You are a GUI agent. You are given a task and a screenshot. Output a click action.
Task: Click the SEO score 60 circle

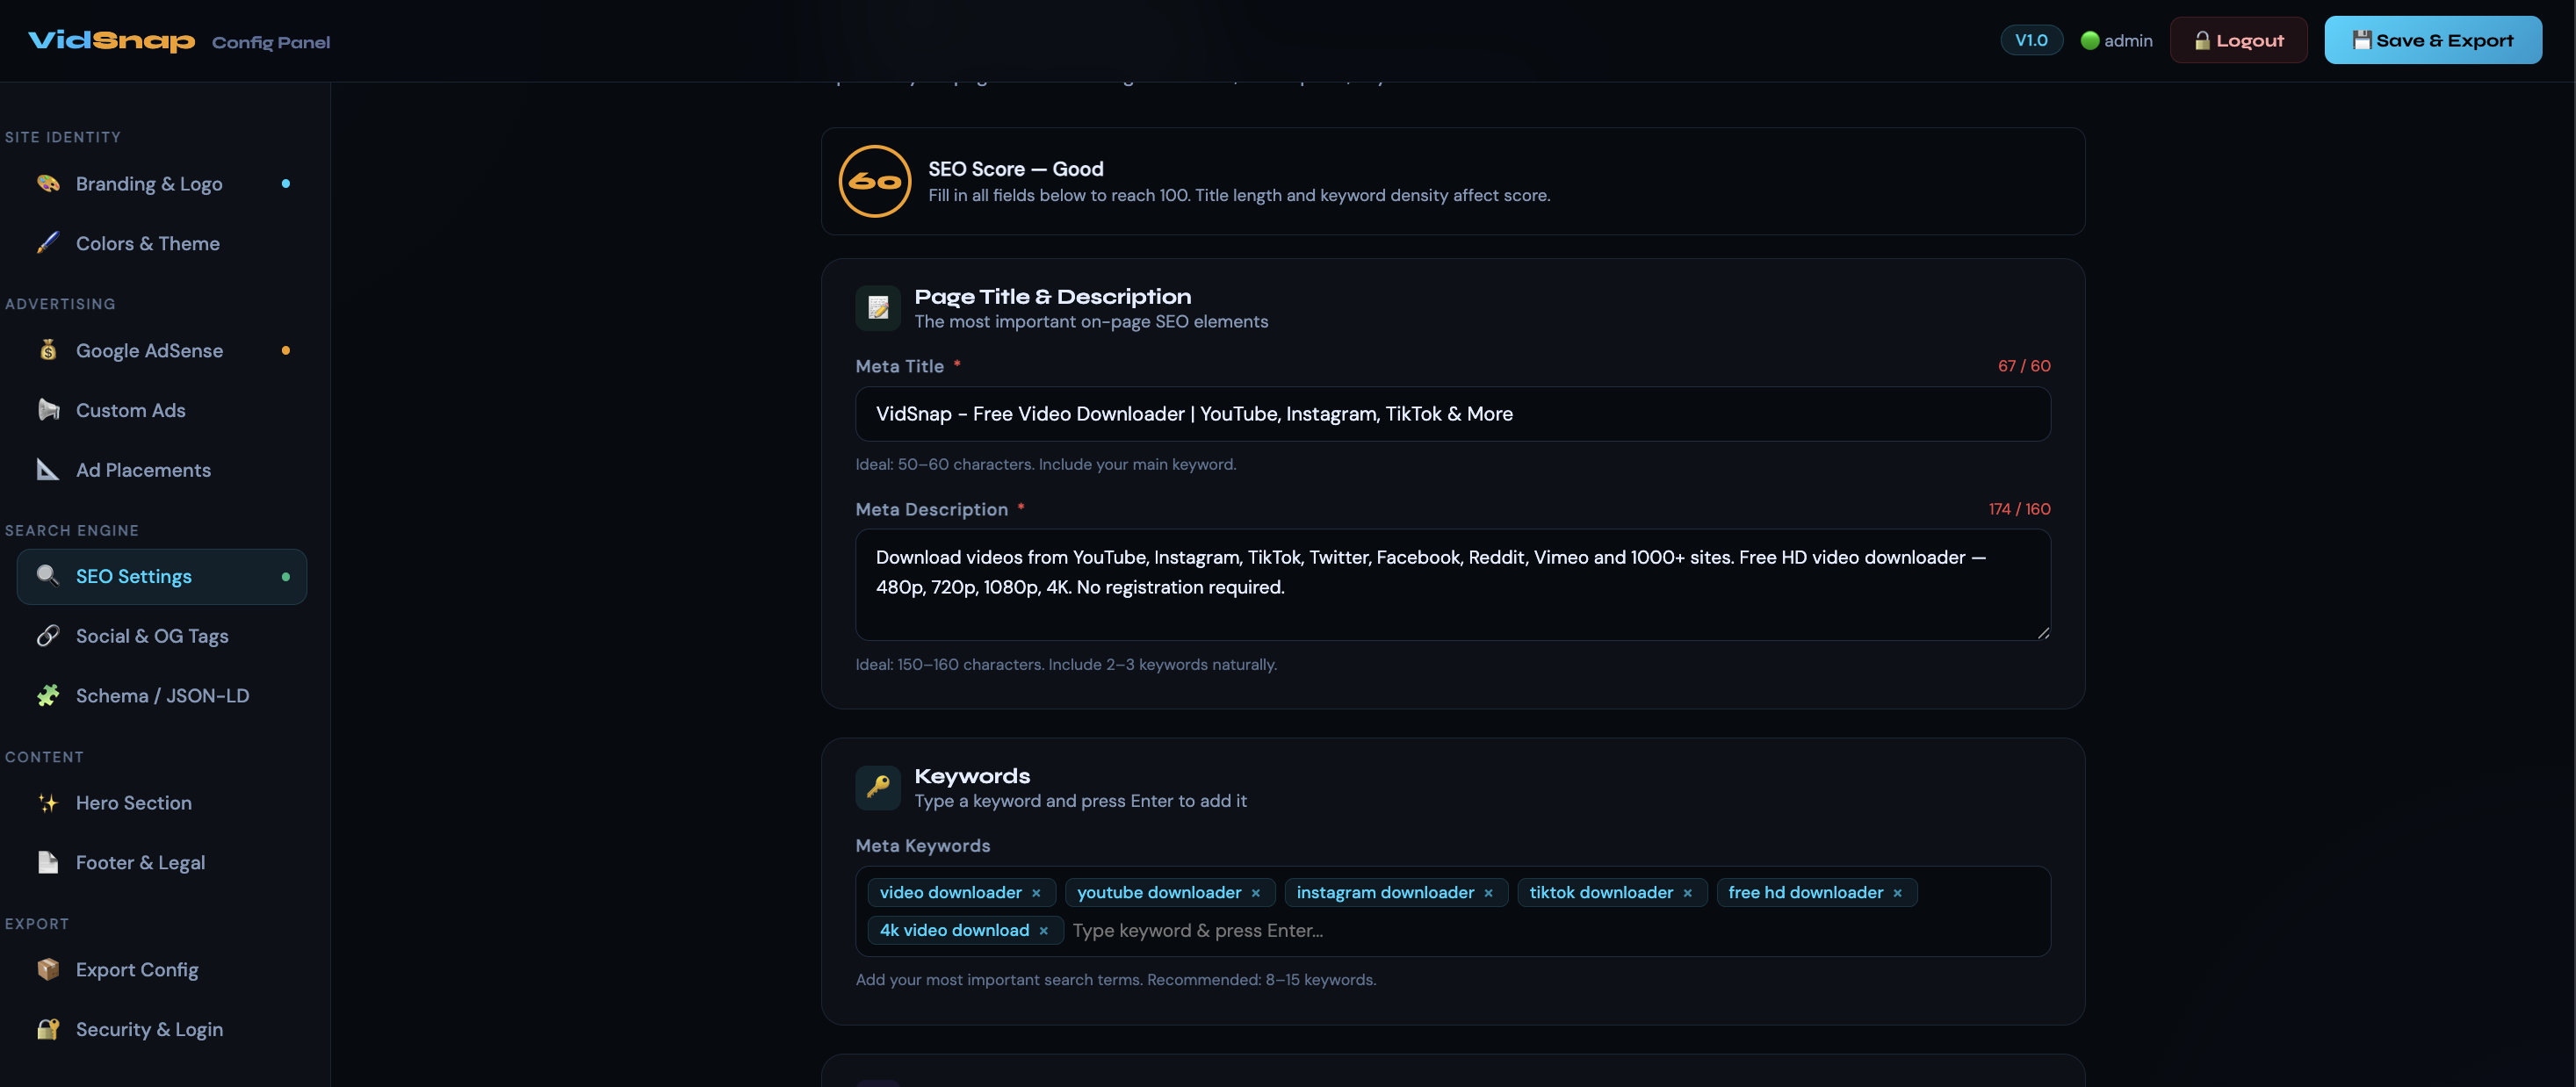click(875, 182)
